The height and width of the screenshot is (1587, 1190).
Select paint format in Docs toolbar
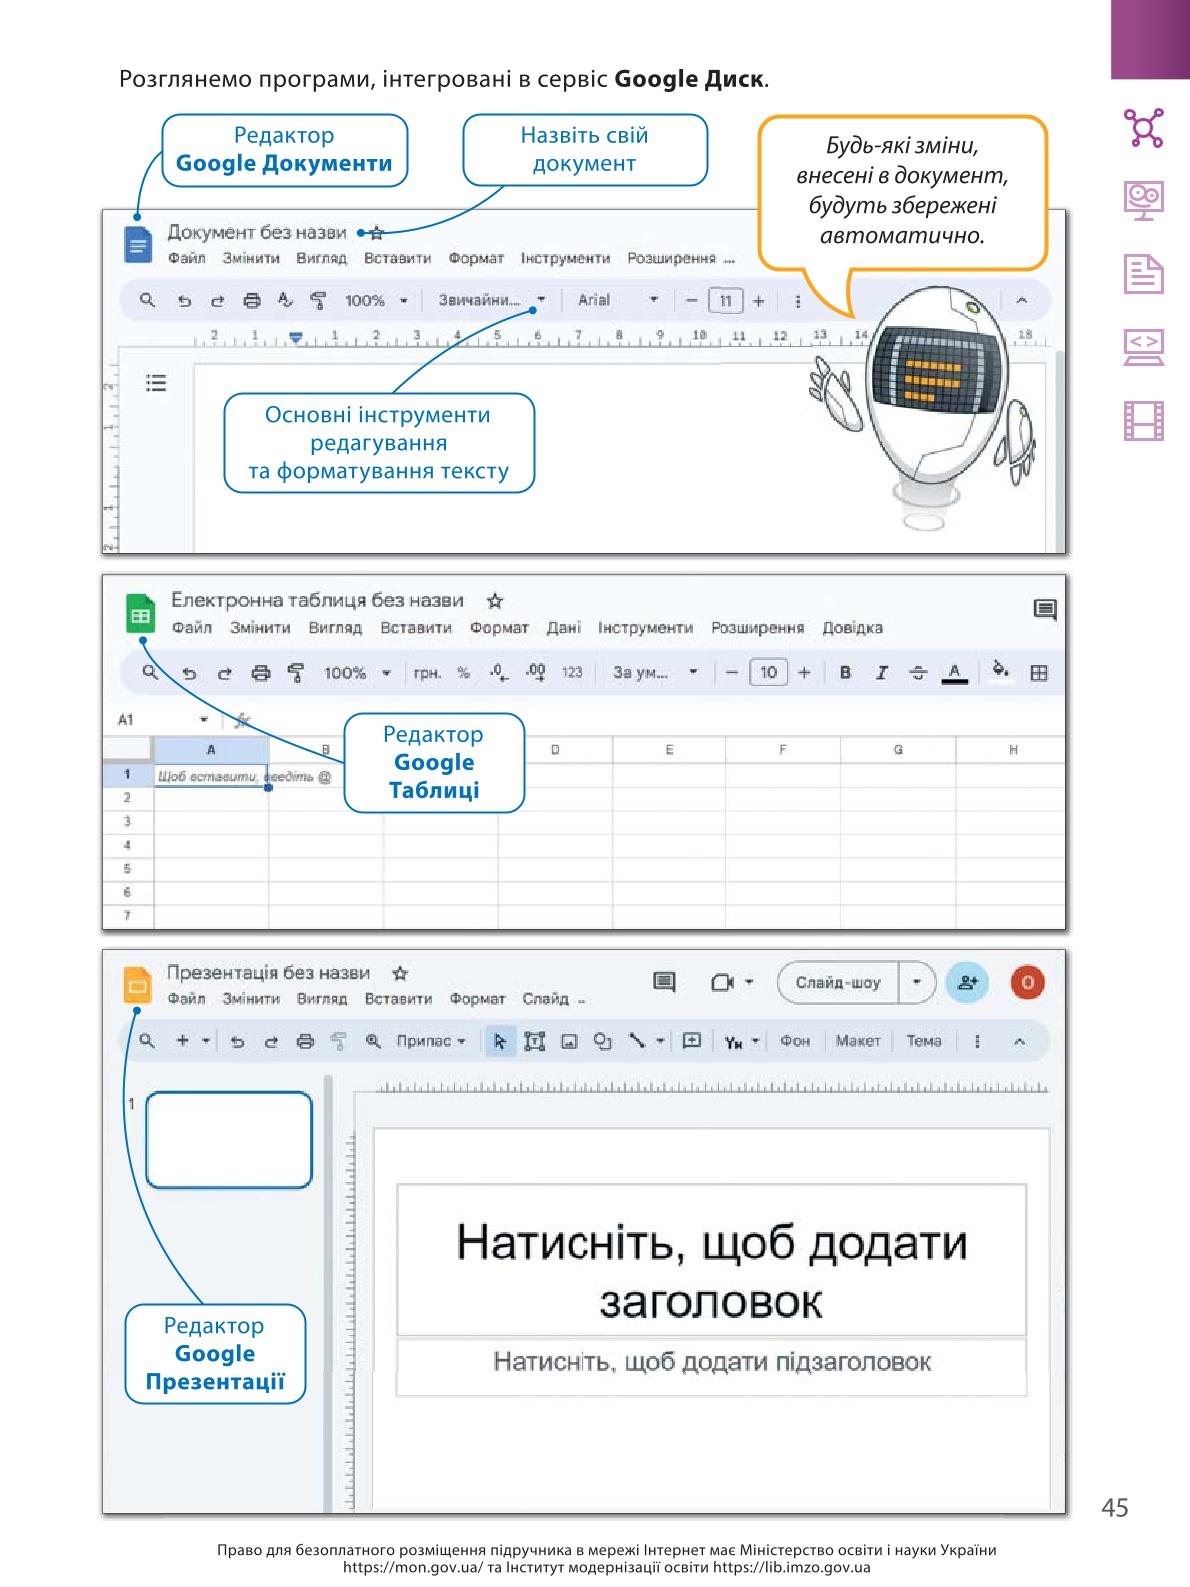pyautogui.click(x=318, y=300)
